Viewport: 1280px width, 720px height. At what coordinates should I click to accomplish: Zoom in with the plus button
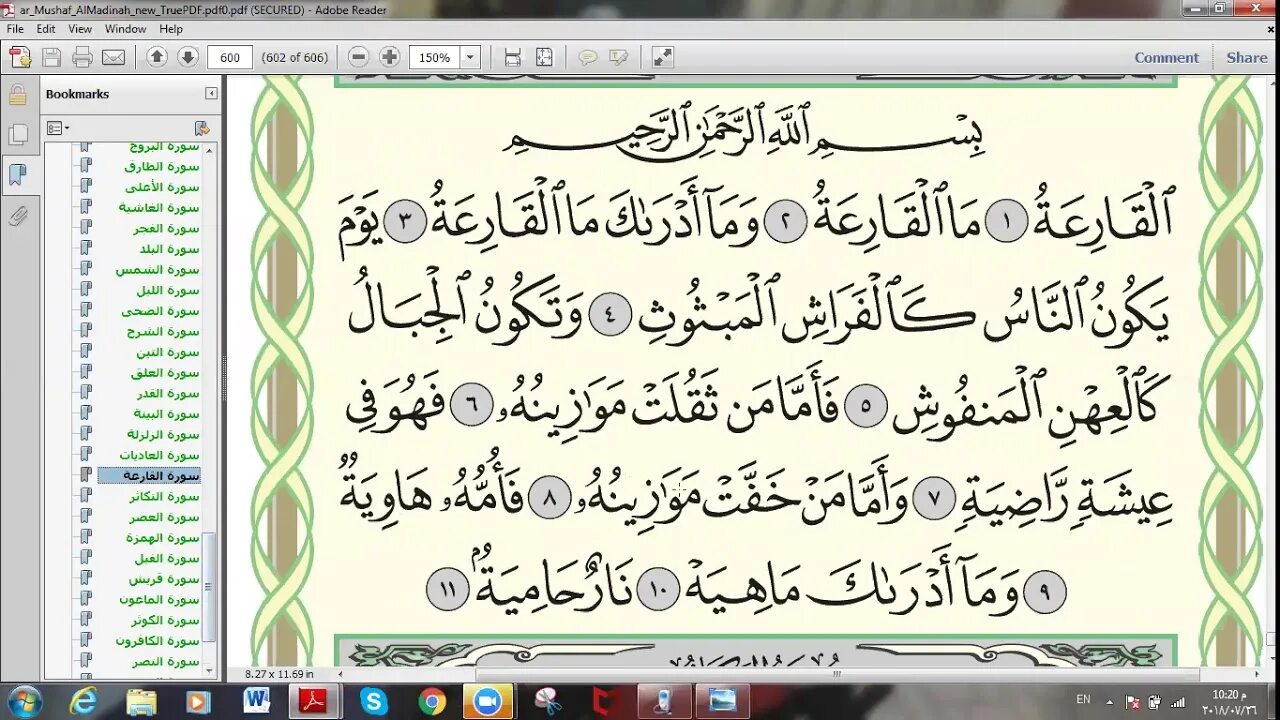tap(390, 57)
